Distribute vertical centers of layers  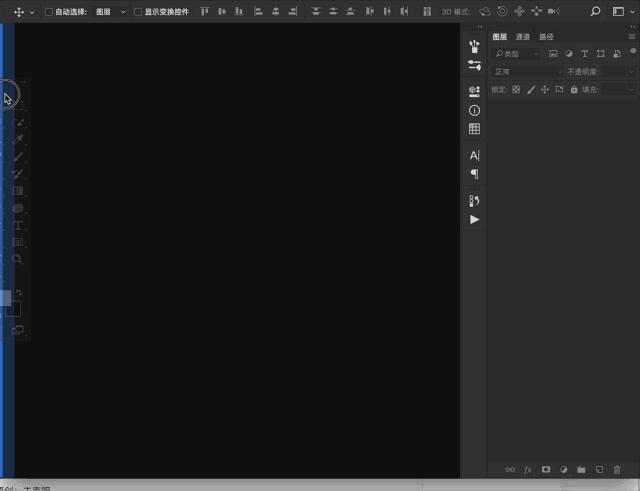point(333,11)
